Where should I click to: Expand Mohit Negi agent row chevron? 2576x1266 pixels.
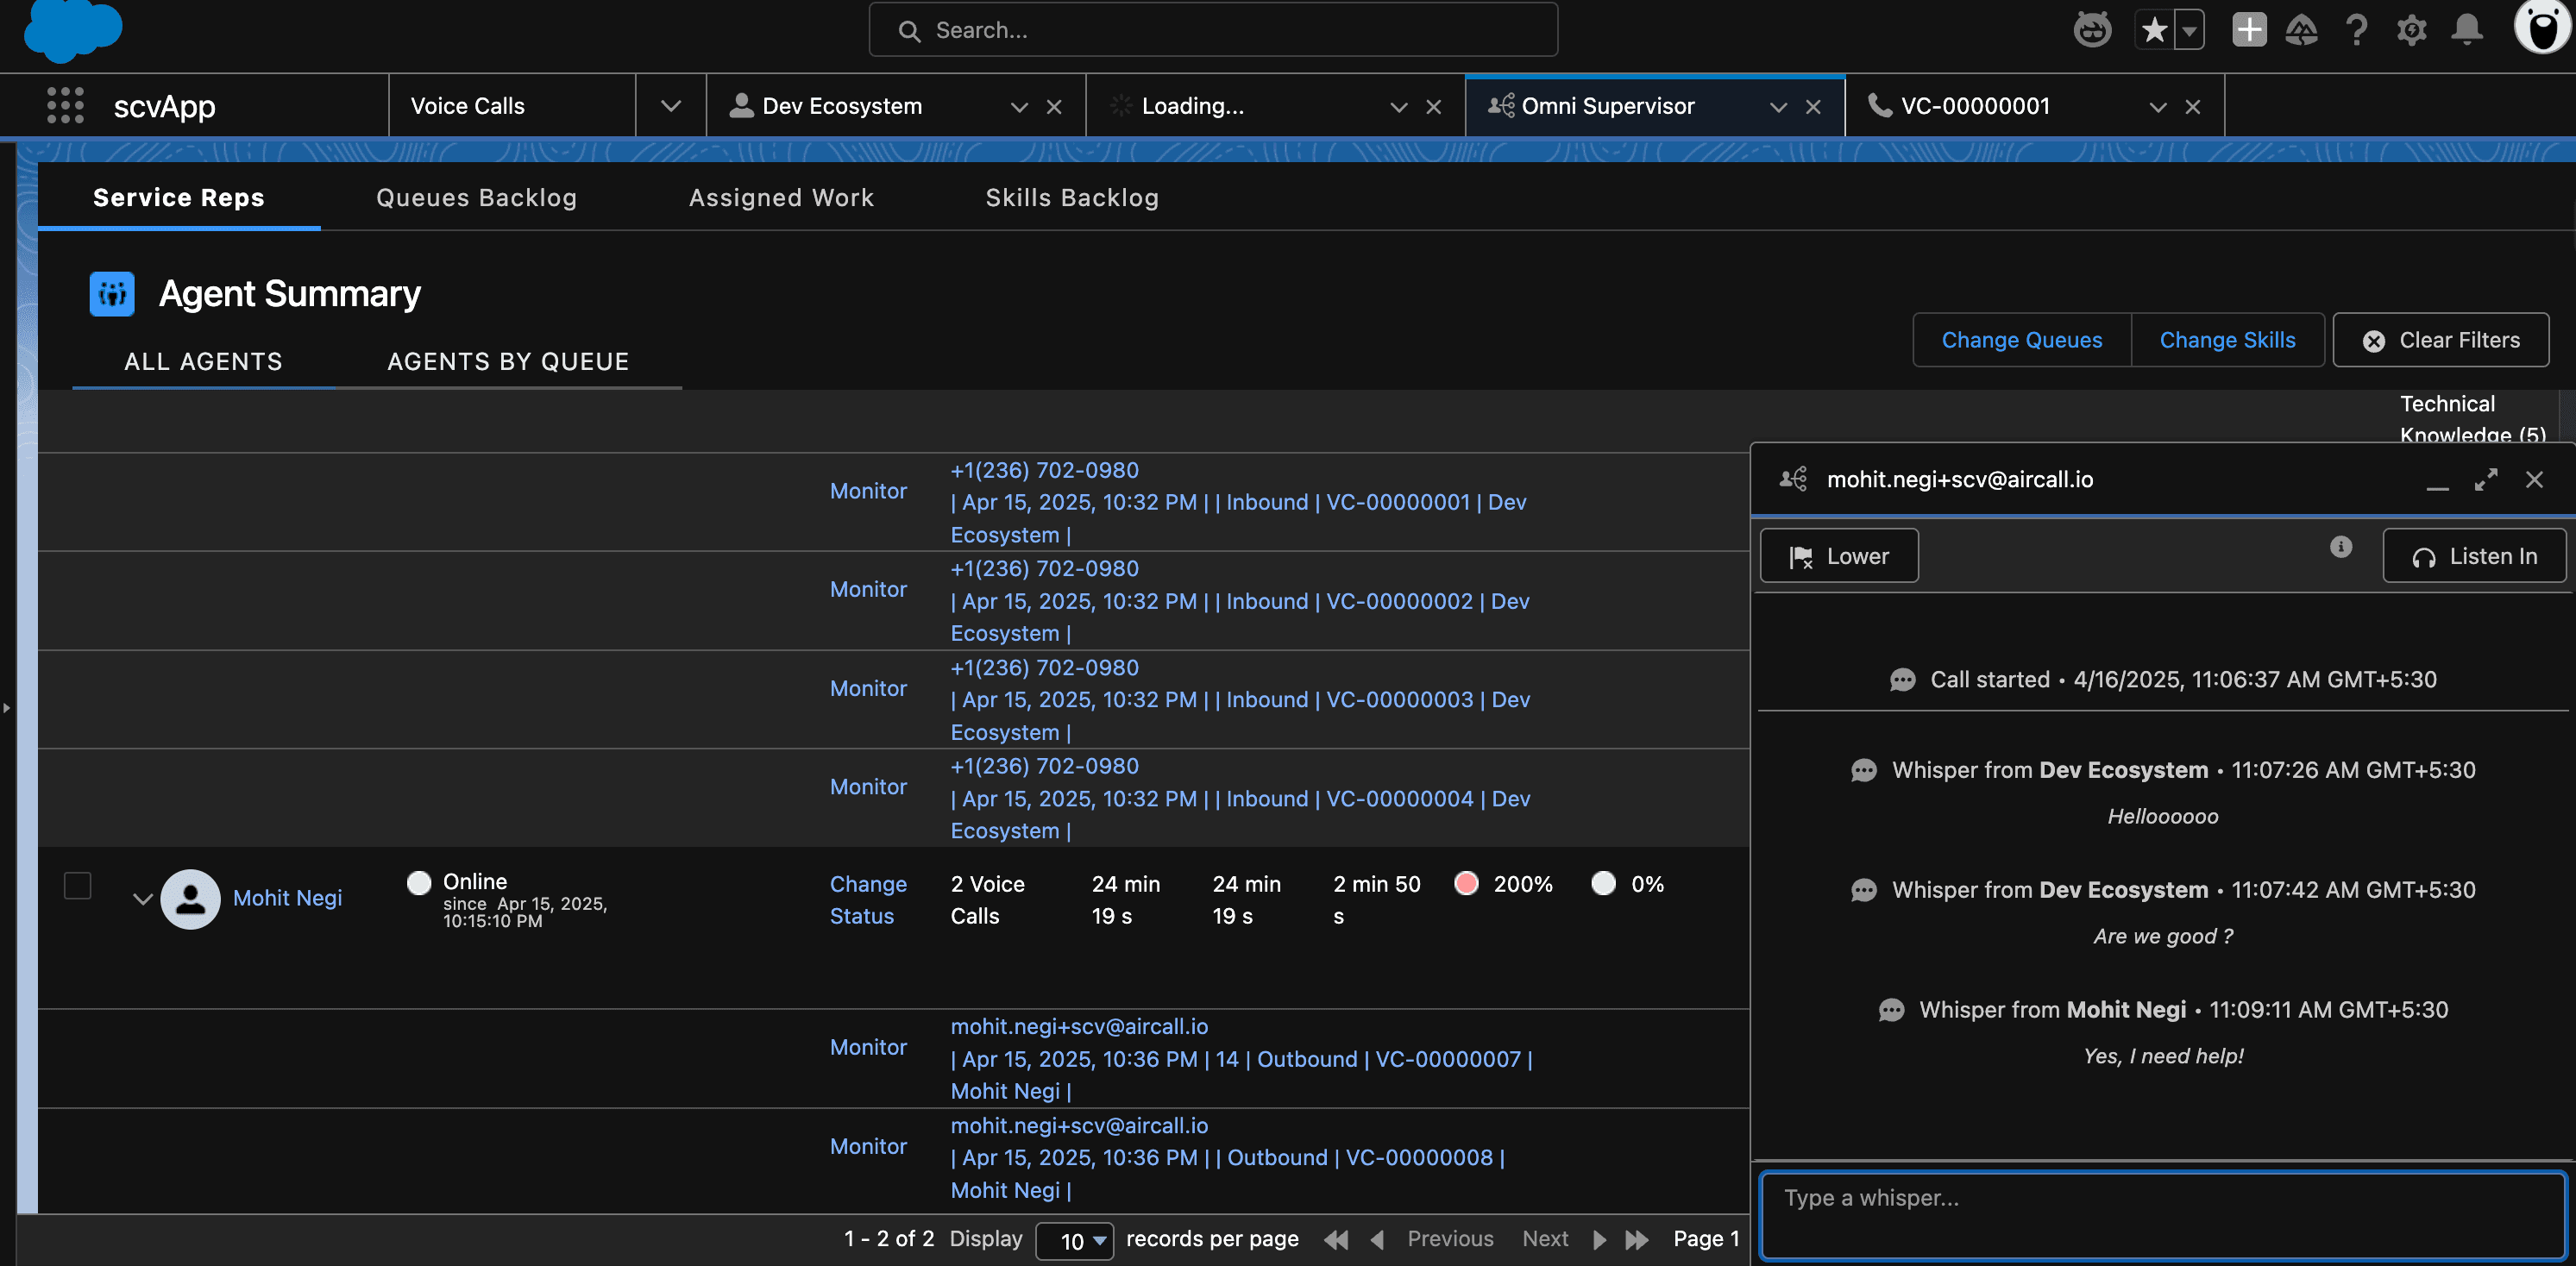142,899
